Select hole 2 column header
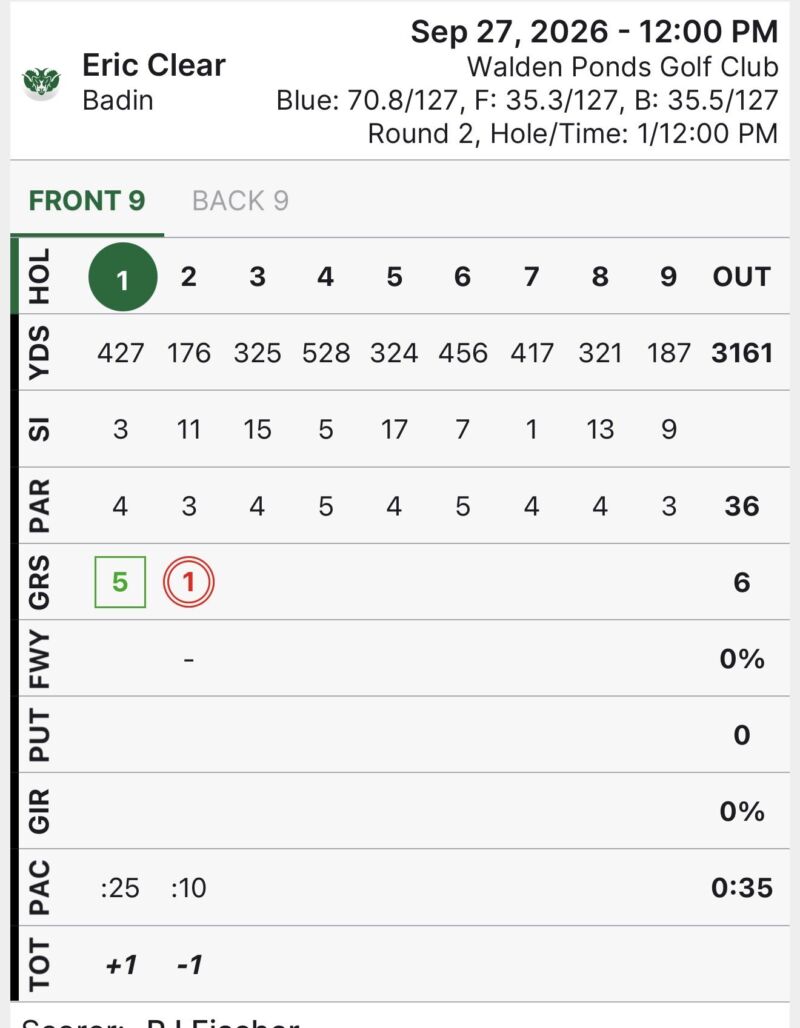This screenshot has width=800, height=1028. click(x=189, y=277)
